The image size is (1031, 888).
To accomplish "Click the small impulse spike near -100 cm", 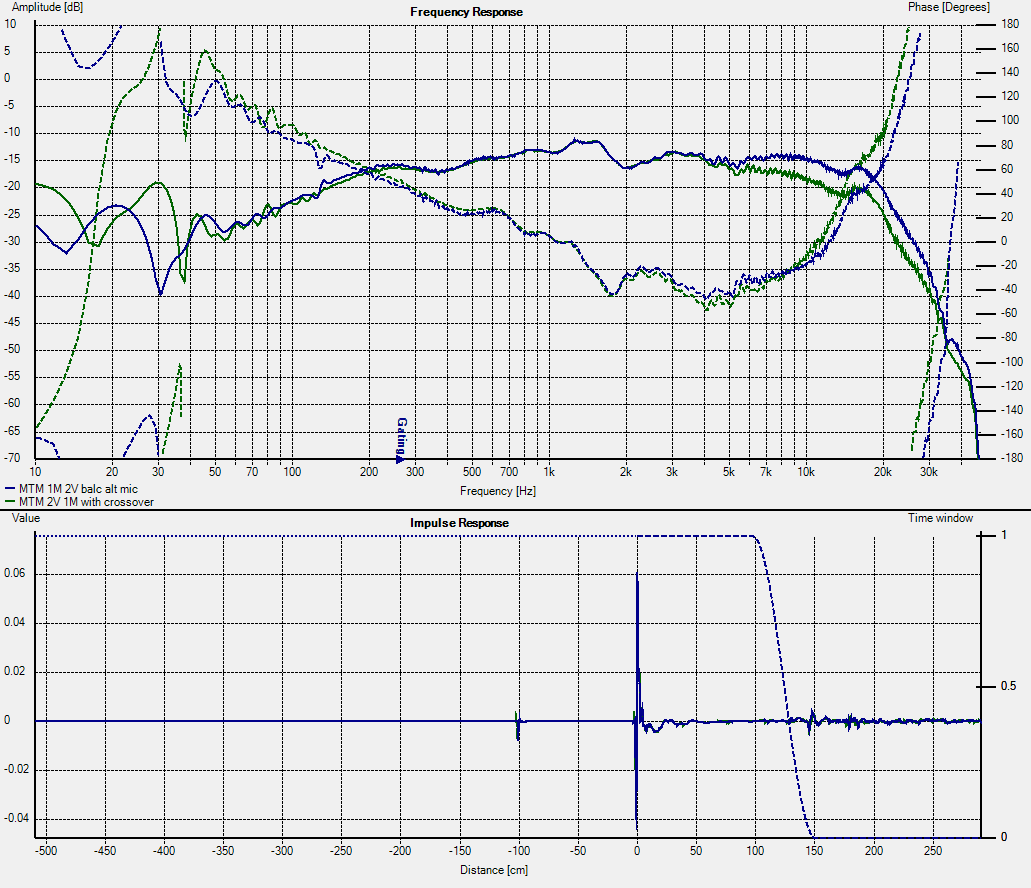I will (518, 726).
